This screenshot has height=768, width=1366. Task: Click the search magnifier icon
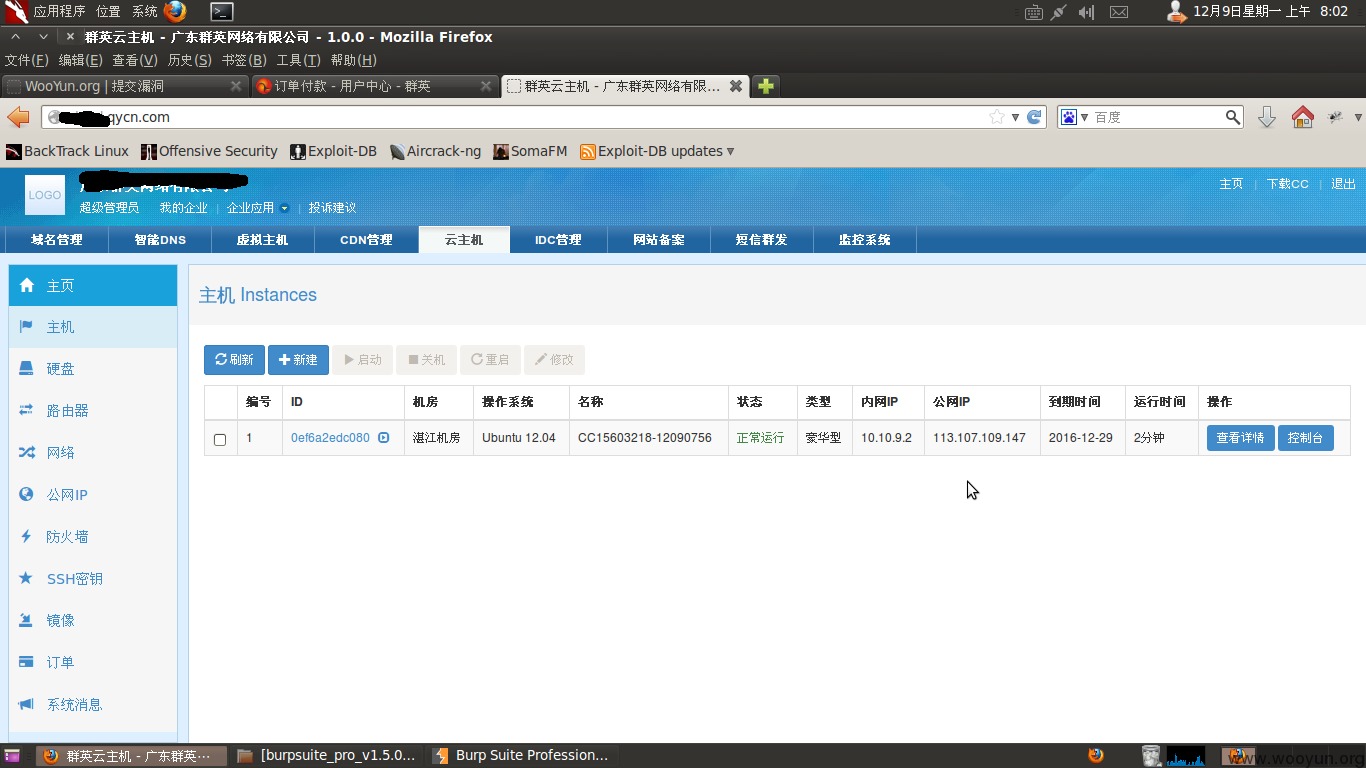[1233, 117]
